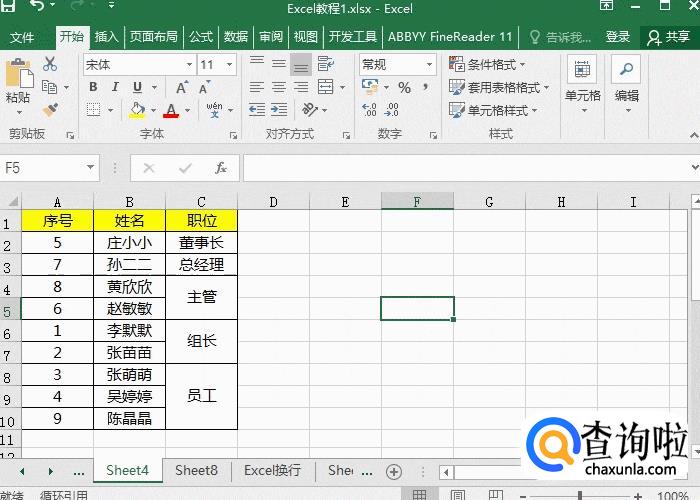This screenshot has width=700, height=500.
Task: Apply Percent Style format
Action: pyautogui.click(x=404, y=88)
